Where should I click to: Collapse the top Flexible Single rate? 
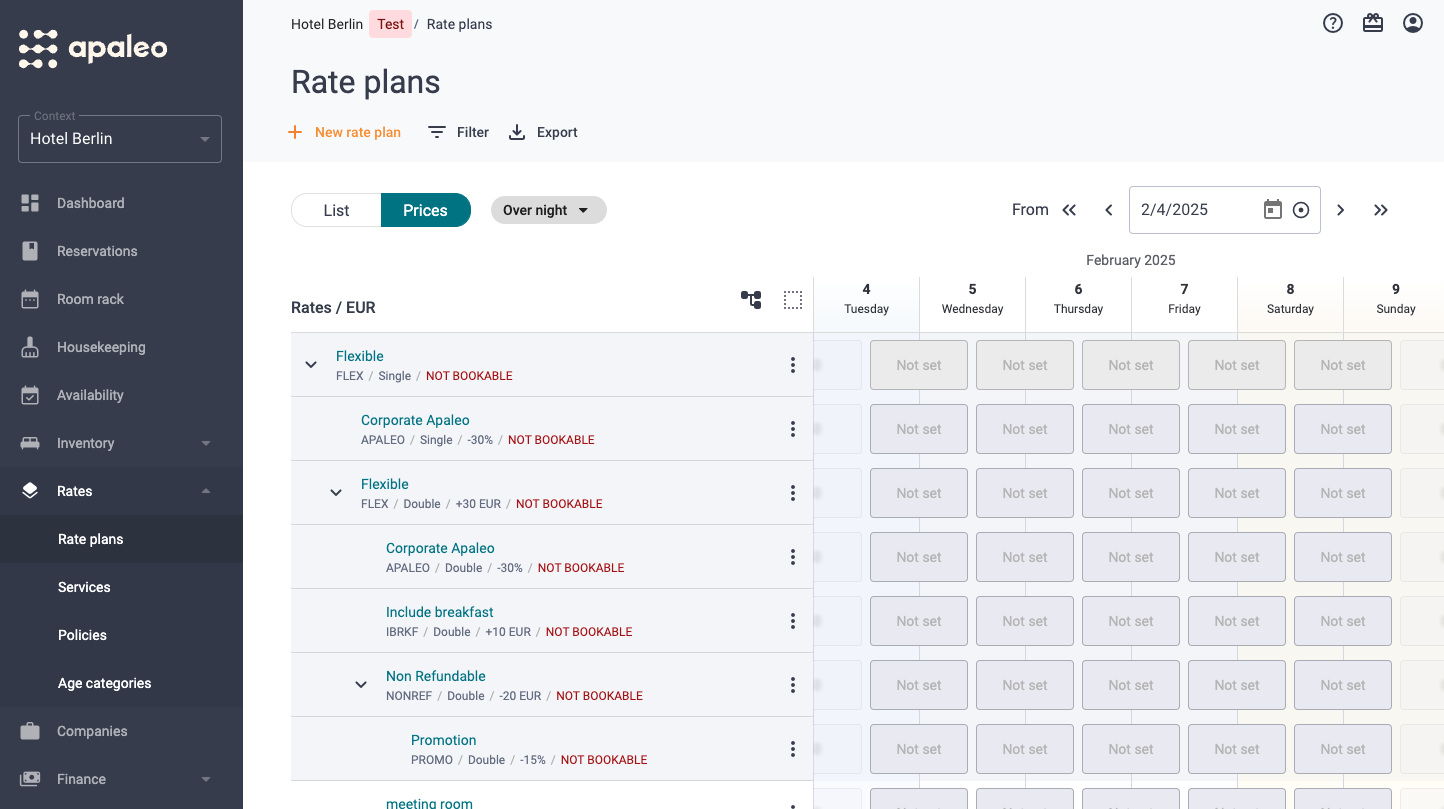click(x=311, y=365)
